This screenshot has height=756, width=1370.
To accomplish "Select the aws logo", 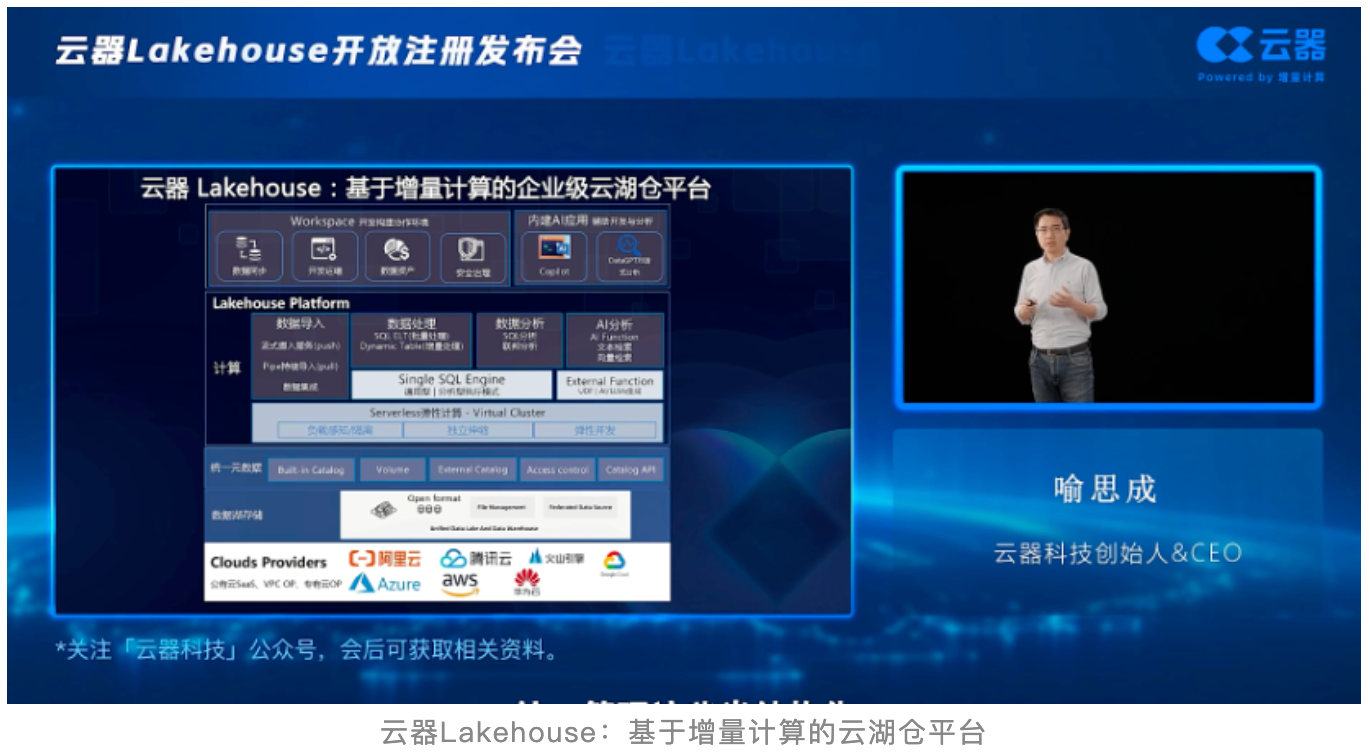I will (460, 583).
